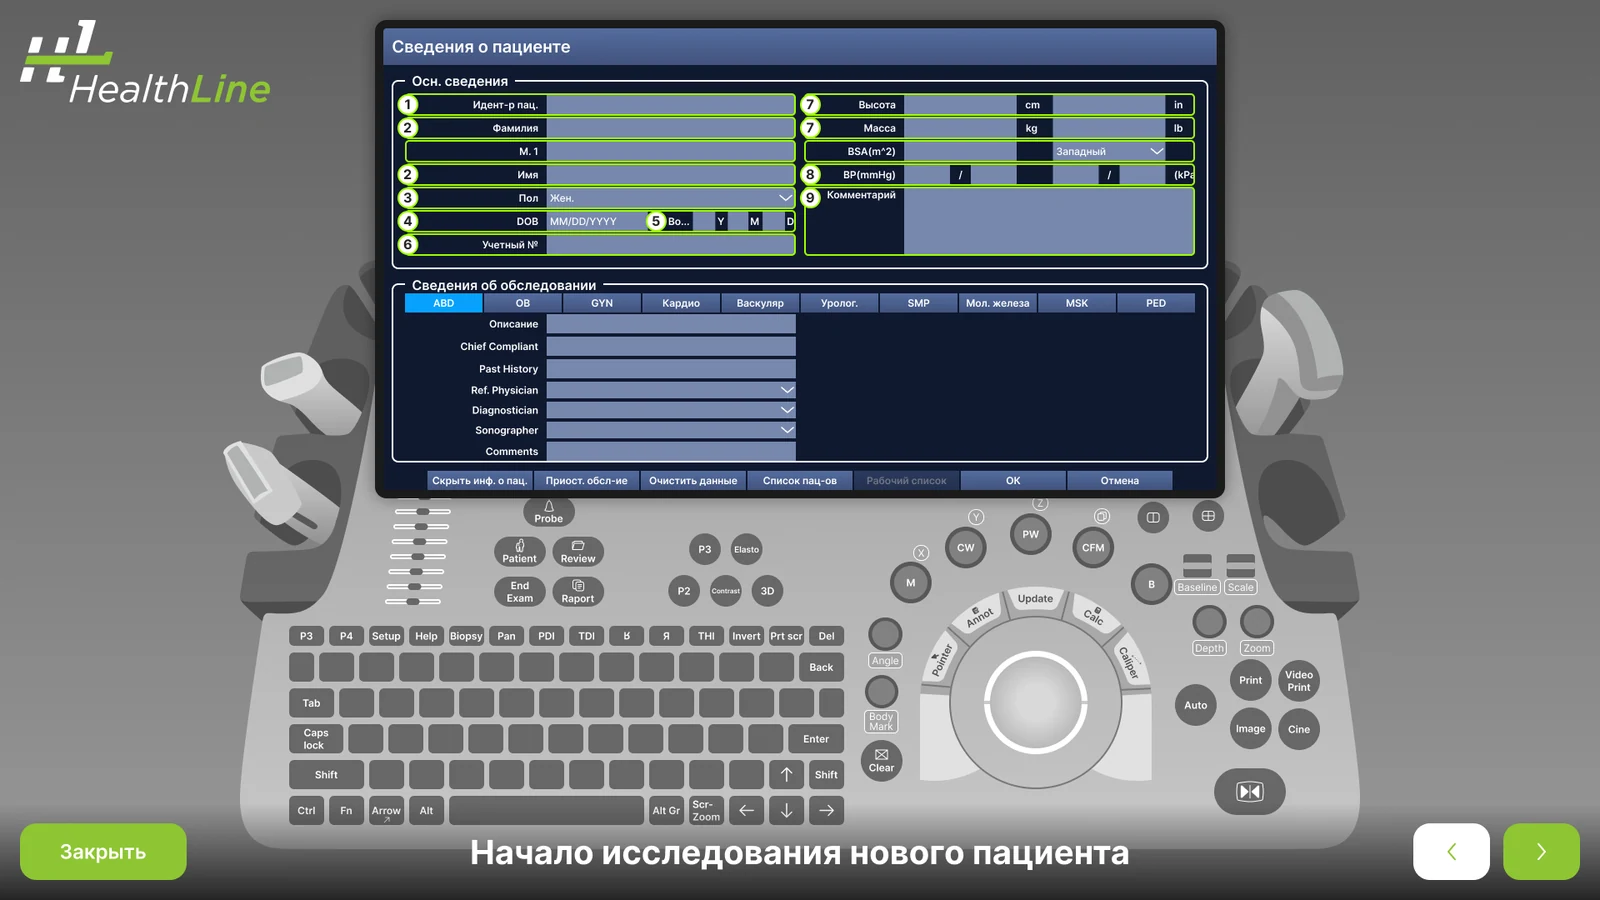Open the Пол gender dropdown

tap(671, 198)
